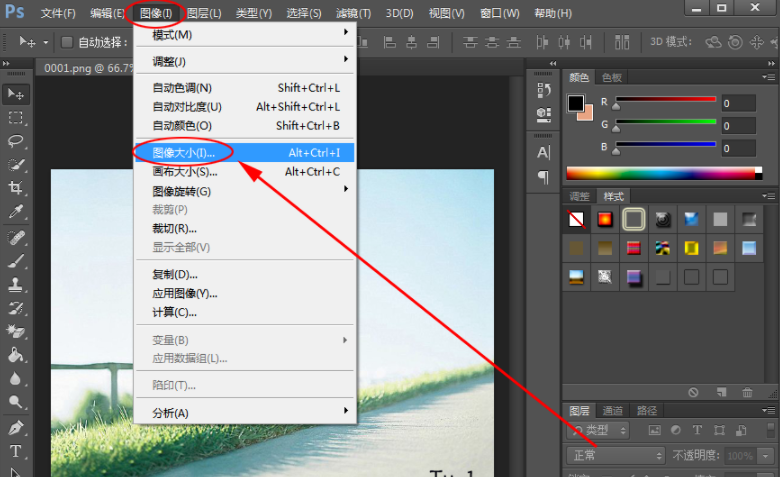The width and height of the screenshot is (780, 477).
Task: Toggle the layer filter on/off switch
Action: click(x=771, y=430)
